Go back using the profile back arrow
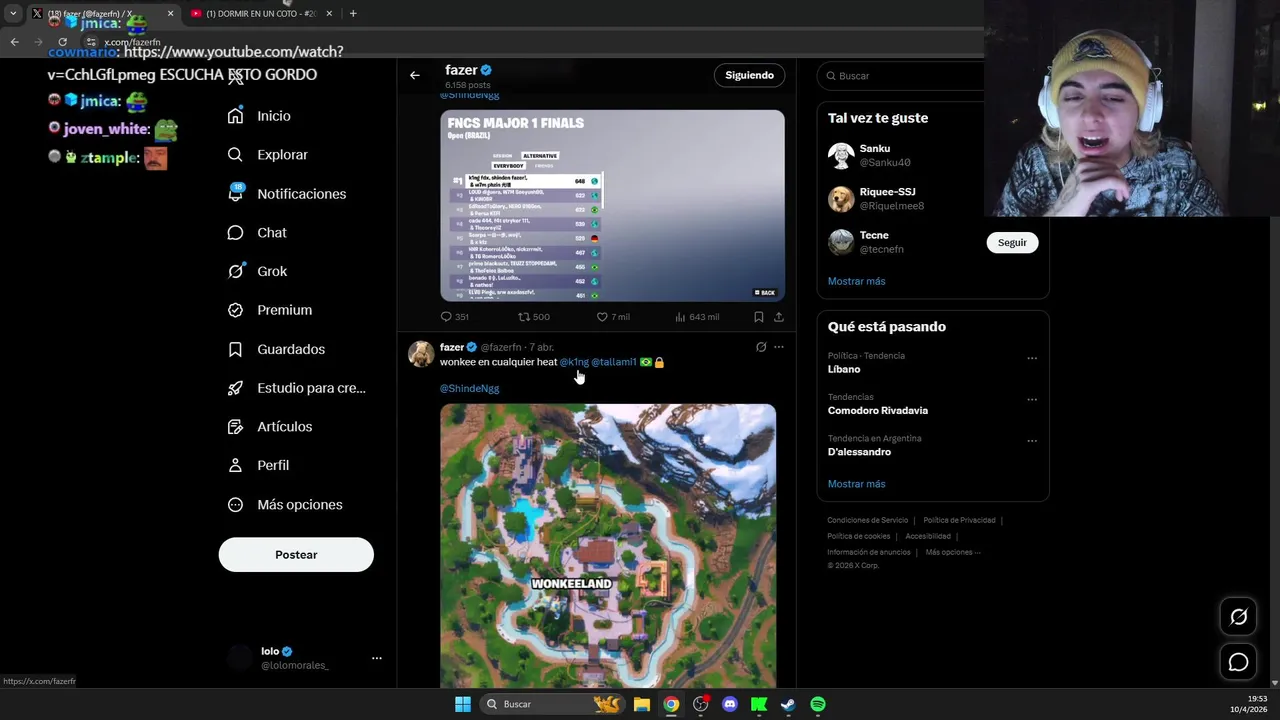Viewport: 1280px width, 720px height. pyautogui.click(x=414, y=75)
